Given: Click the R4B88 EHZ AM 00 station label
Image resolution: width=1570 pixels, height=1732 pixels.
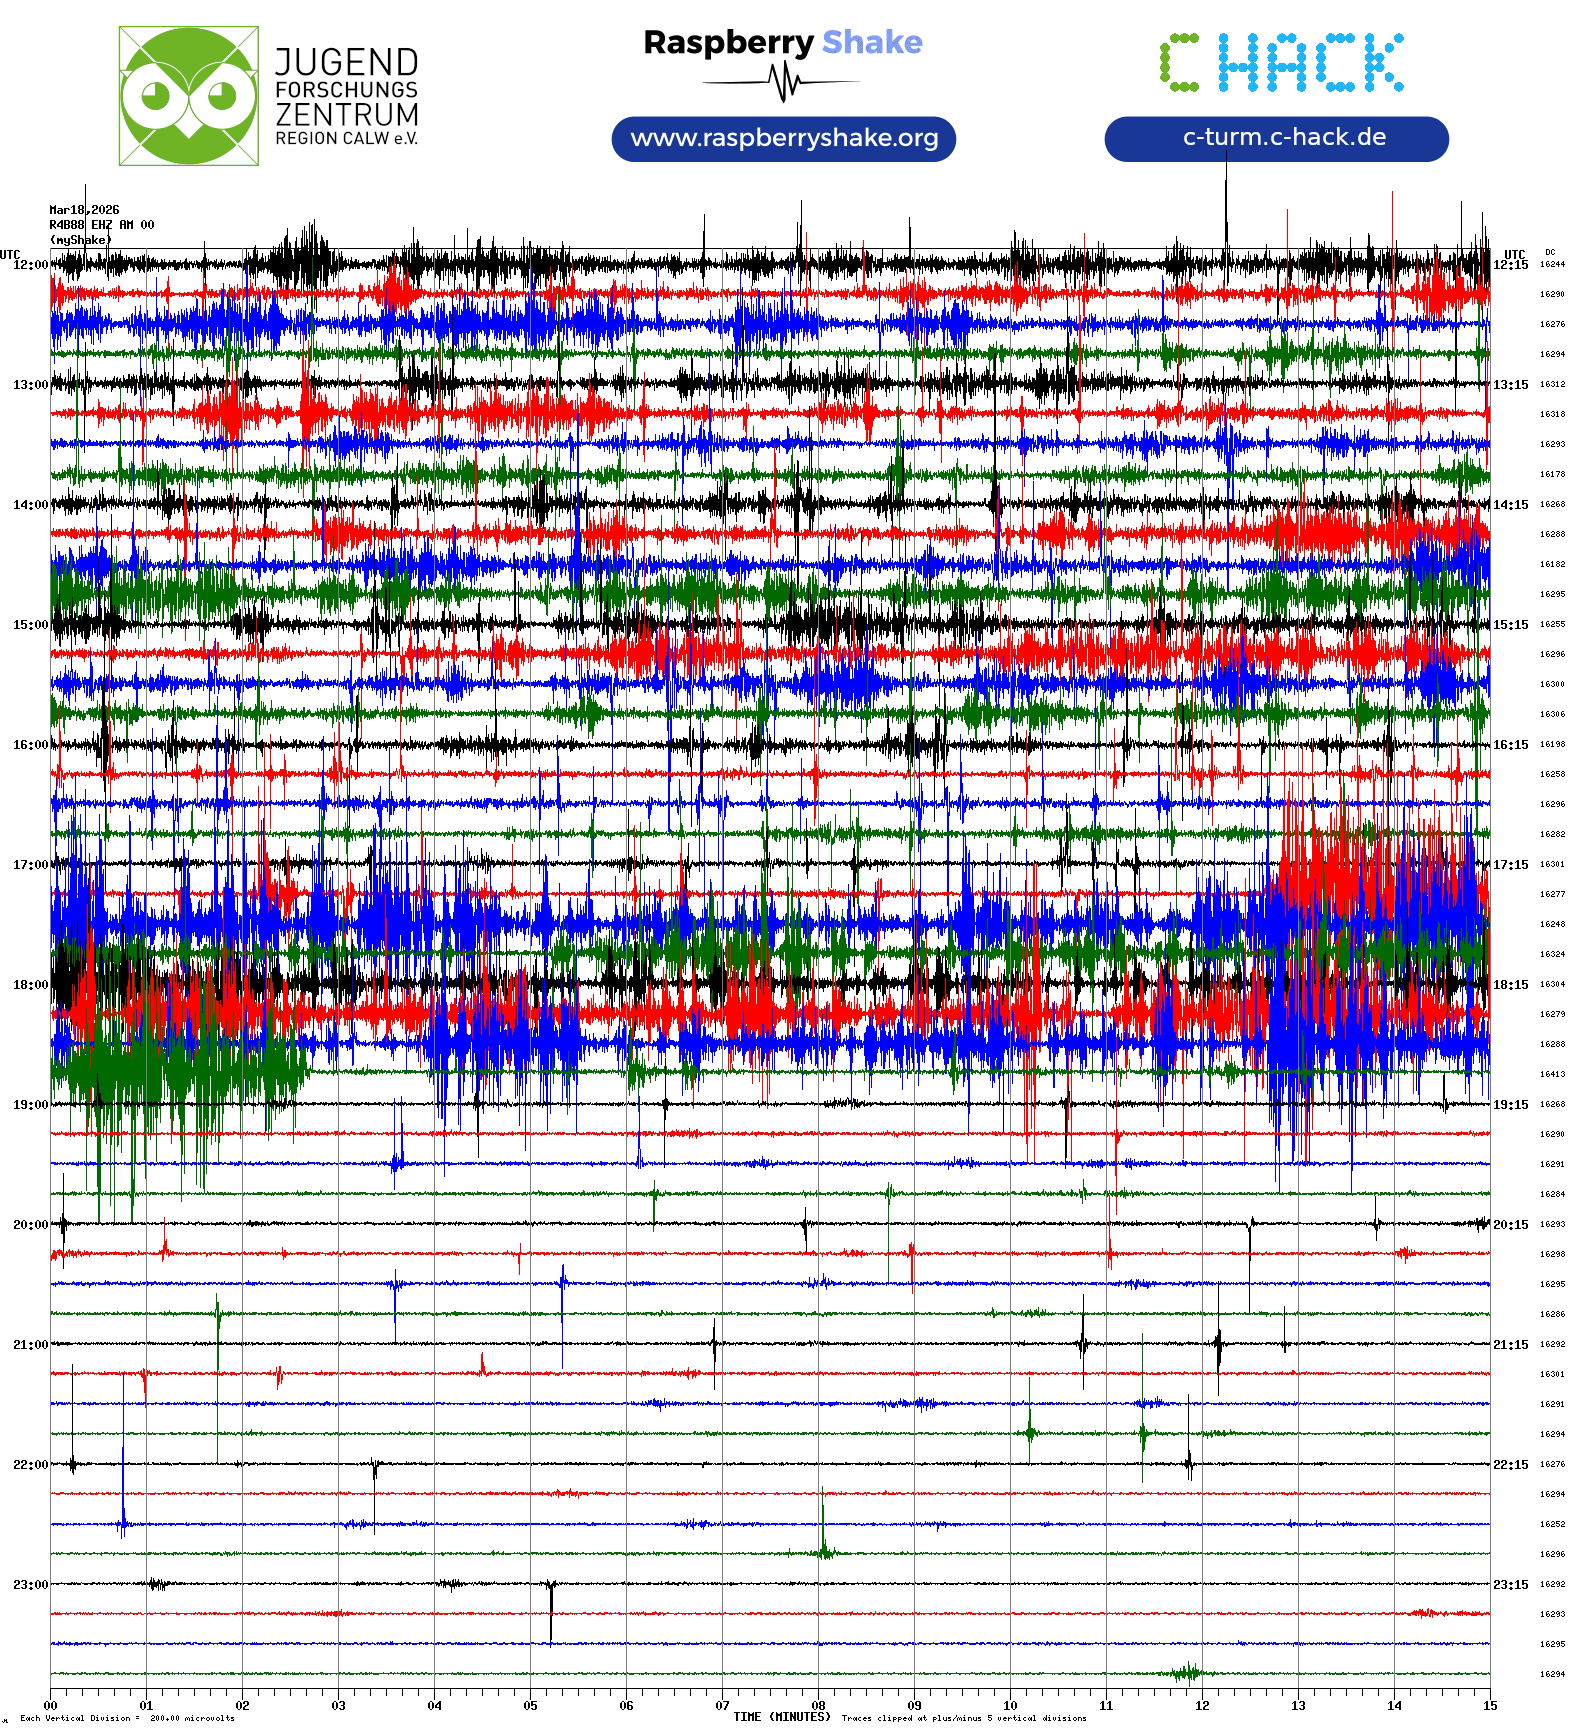Looking at the screenshot, I should coord(101,225).
